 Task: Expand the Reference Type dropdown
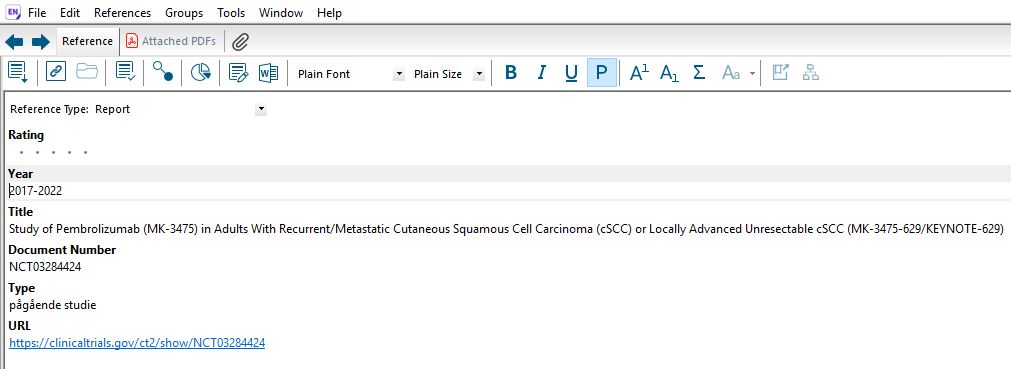[261, 110]
